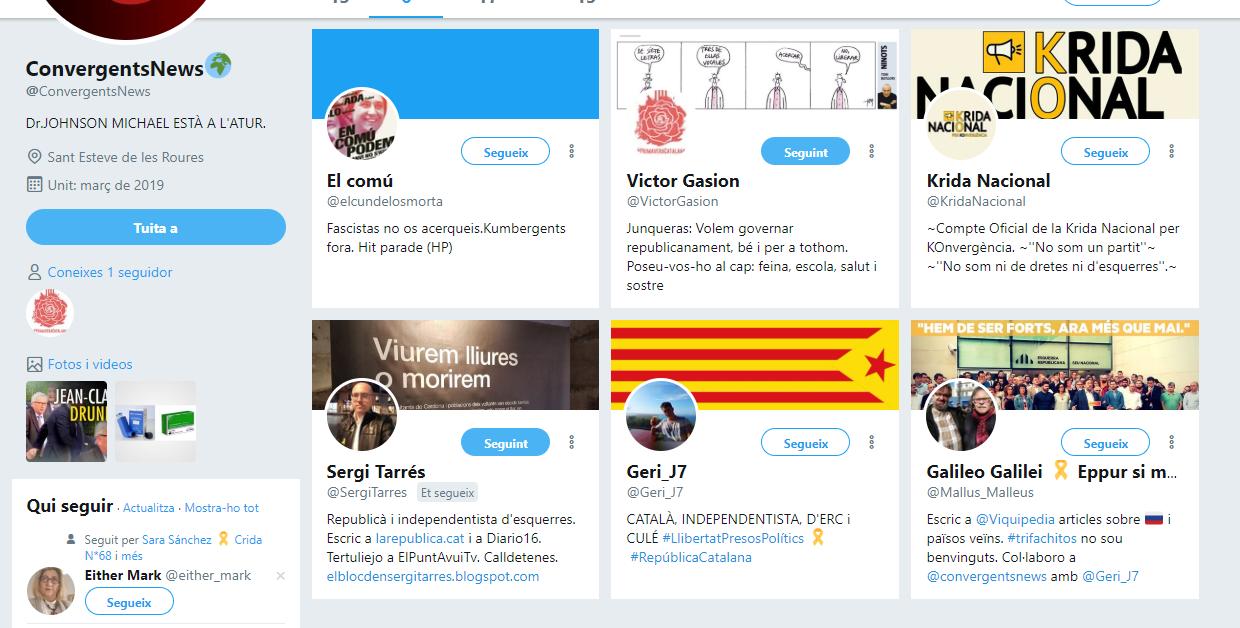Click the Tuita a button
1240x628 pixels.
tap(156, 227)
